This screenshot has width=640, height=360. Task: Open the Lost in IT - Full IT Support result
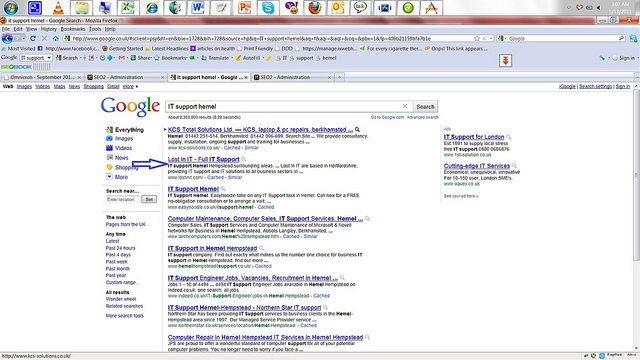(x=204, y=159)
